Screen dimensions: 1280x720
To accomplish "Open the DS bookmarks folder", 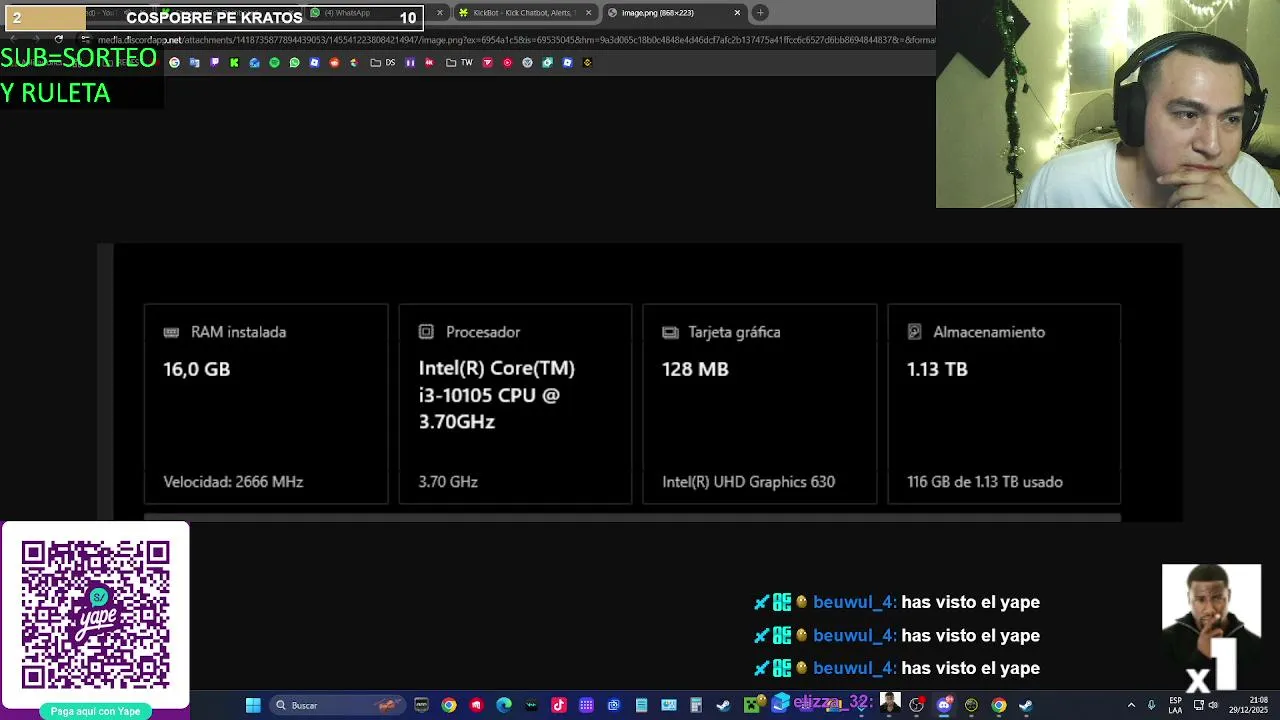I will (x=382, y=62).
